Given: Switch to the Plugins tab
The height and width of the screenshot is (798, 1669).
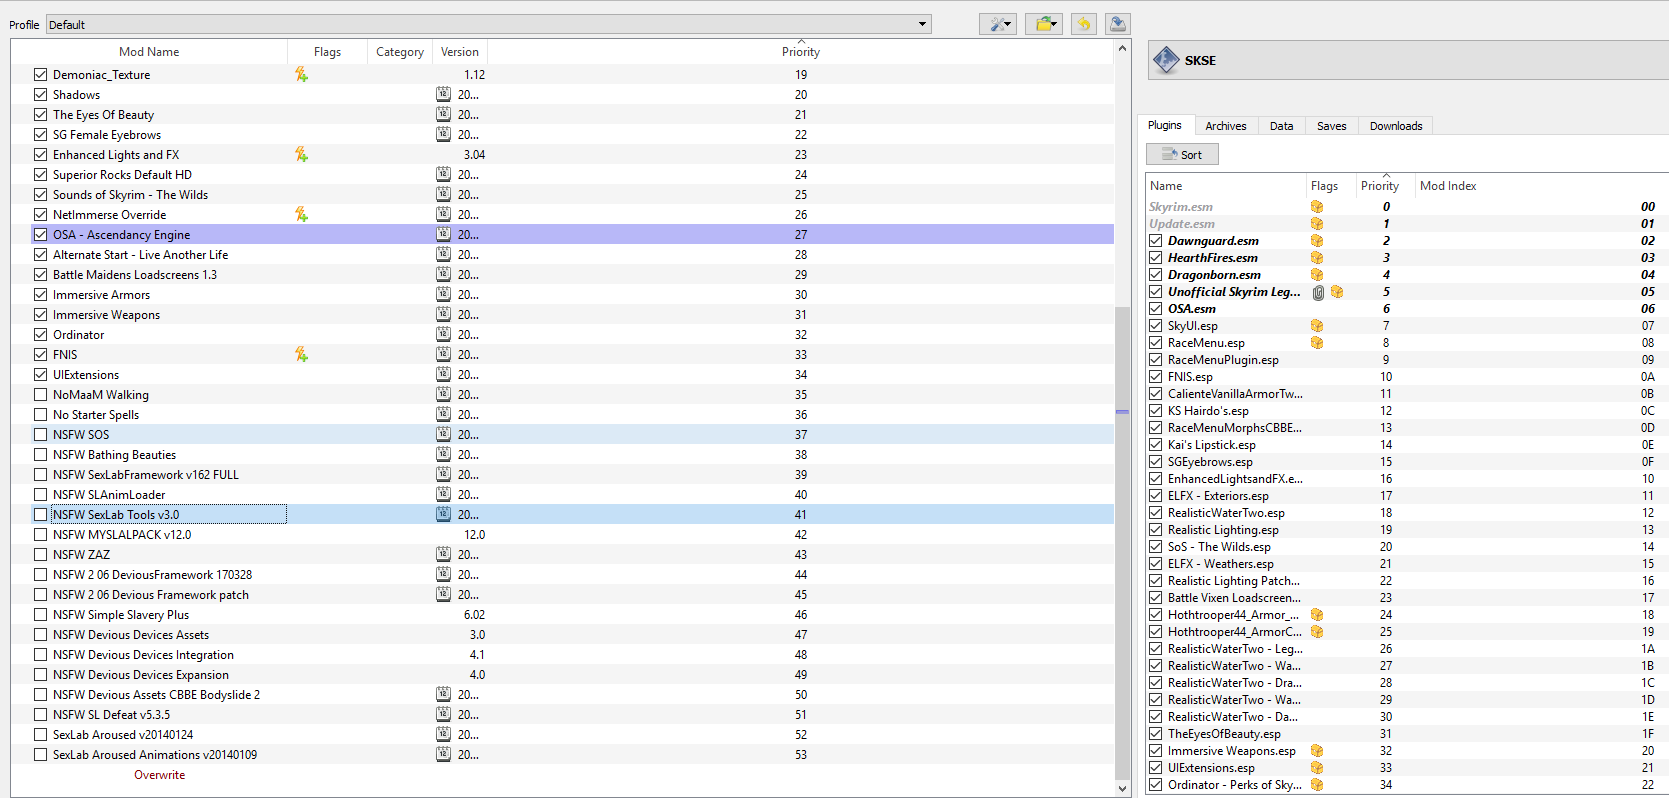Looking at the screenshot, I should click(1164, 125).
